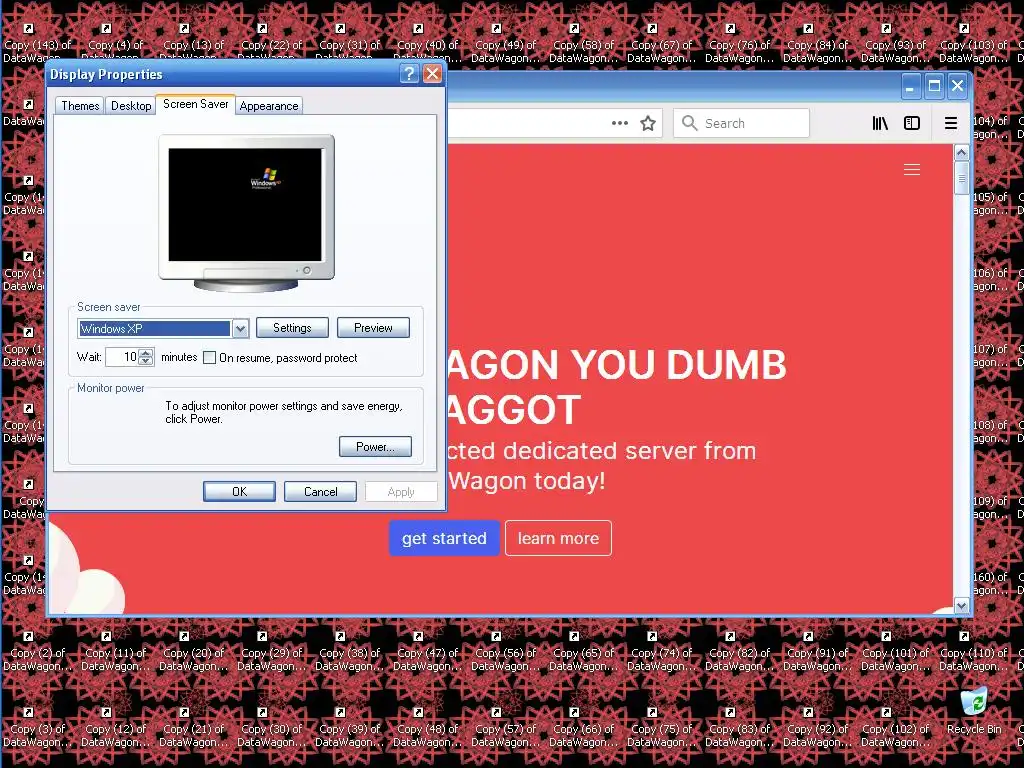Open the Firefox page actions menu
Image resolution: width=1024 pixels, height=768 pixels.
click(620, 123)
